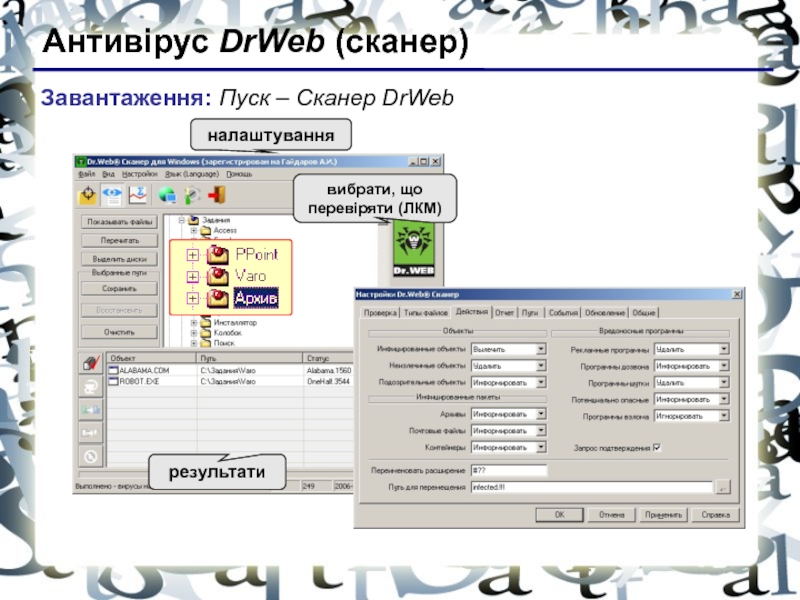800x600 pixels.
Task: Click the eye view icon in the scanner toolbar
Action: [112, 195]
